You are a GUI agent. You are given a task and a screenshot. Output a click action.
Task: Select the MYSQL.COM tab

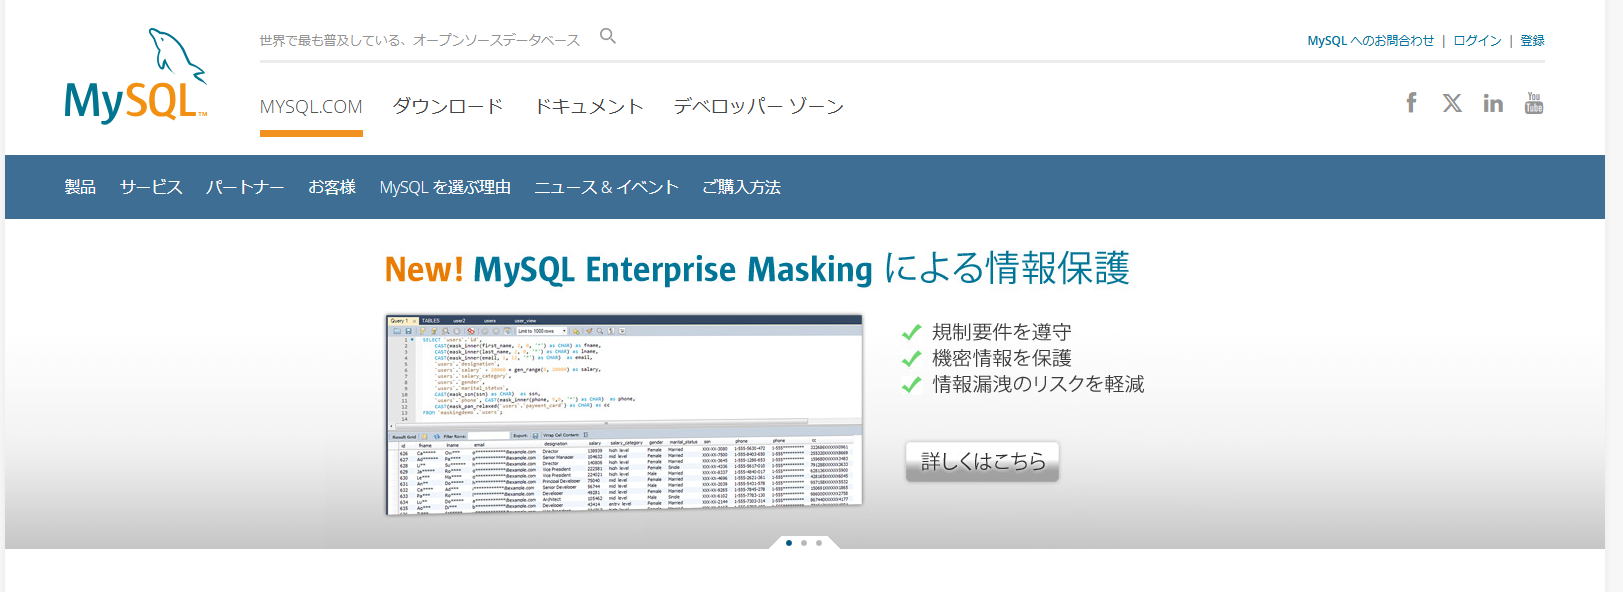click(311, 107)
